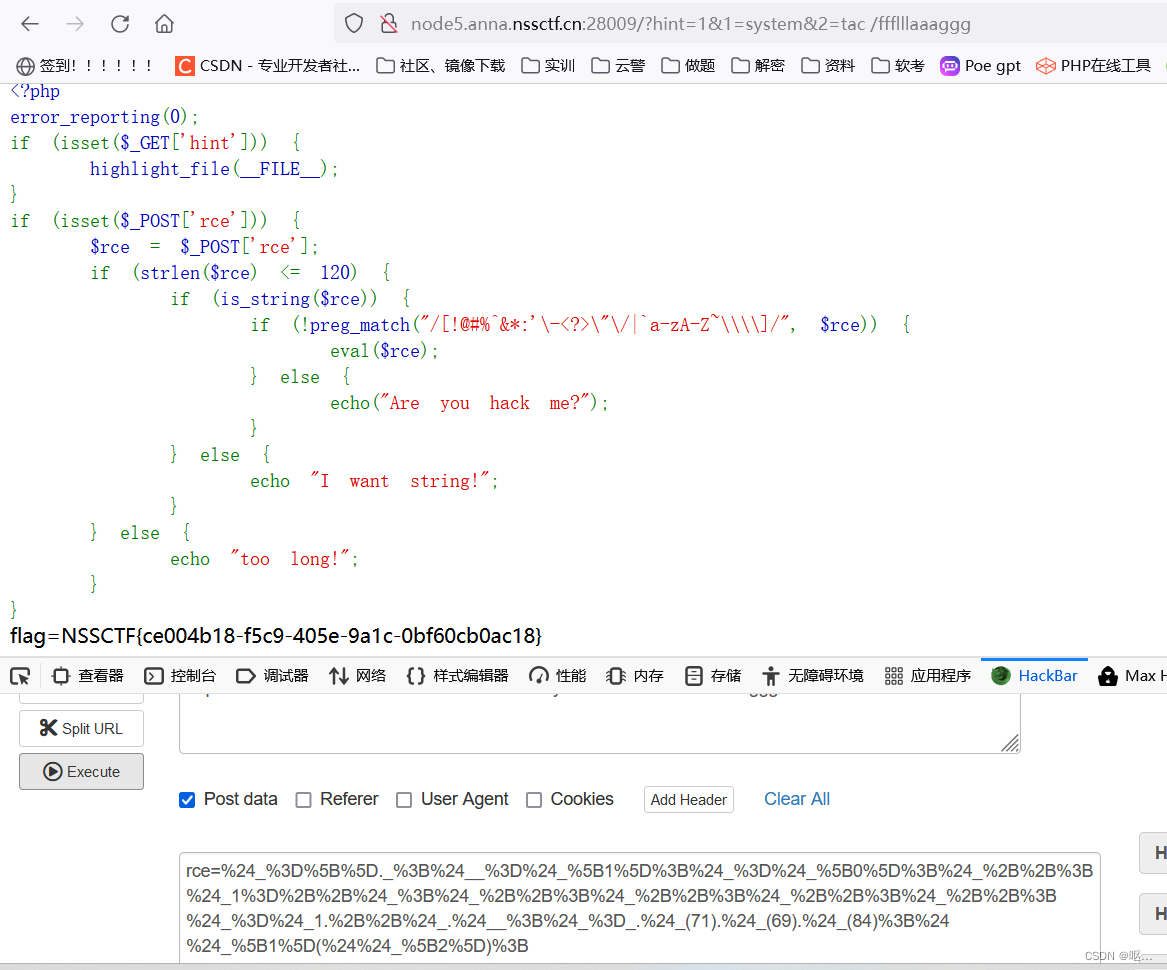The image size is (1167, 970).
Task: Click the preg_match filter code line
Action: tap(581, 325)
